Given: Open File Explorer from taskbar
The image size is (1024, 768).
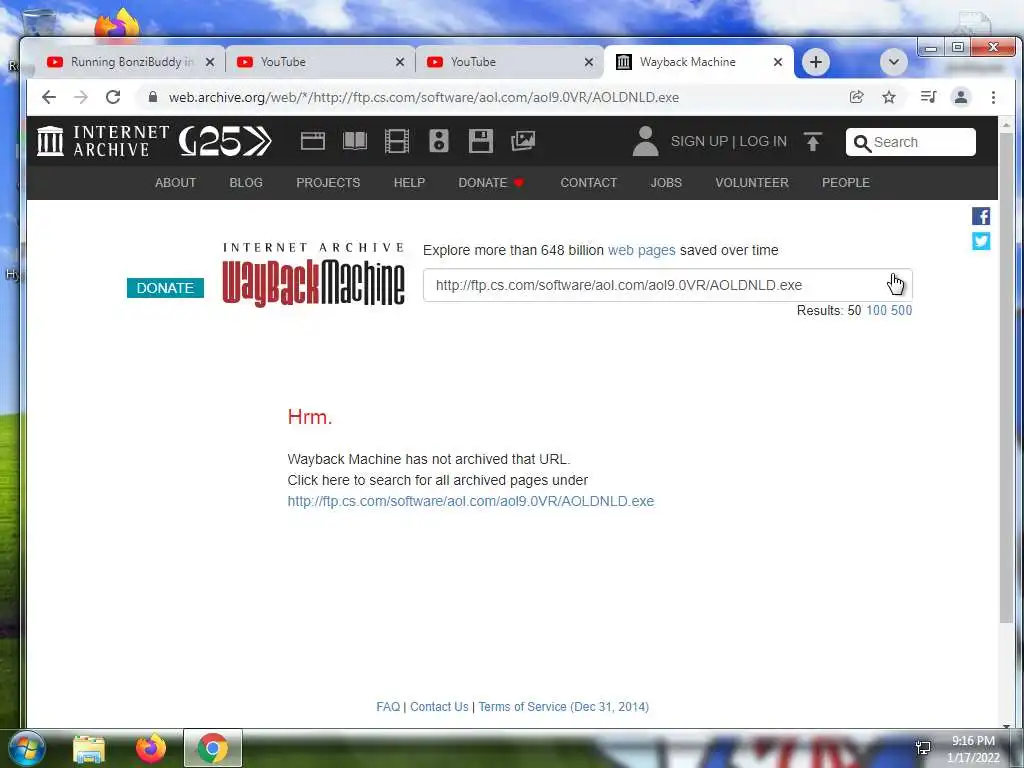Looking at the screenshot, I should coord(89,749).
